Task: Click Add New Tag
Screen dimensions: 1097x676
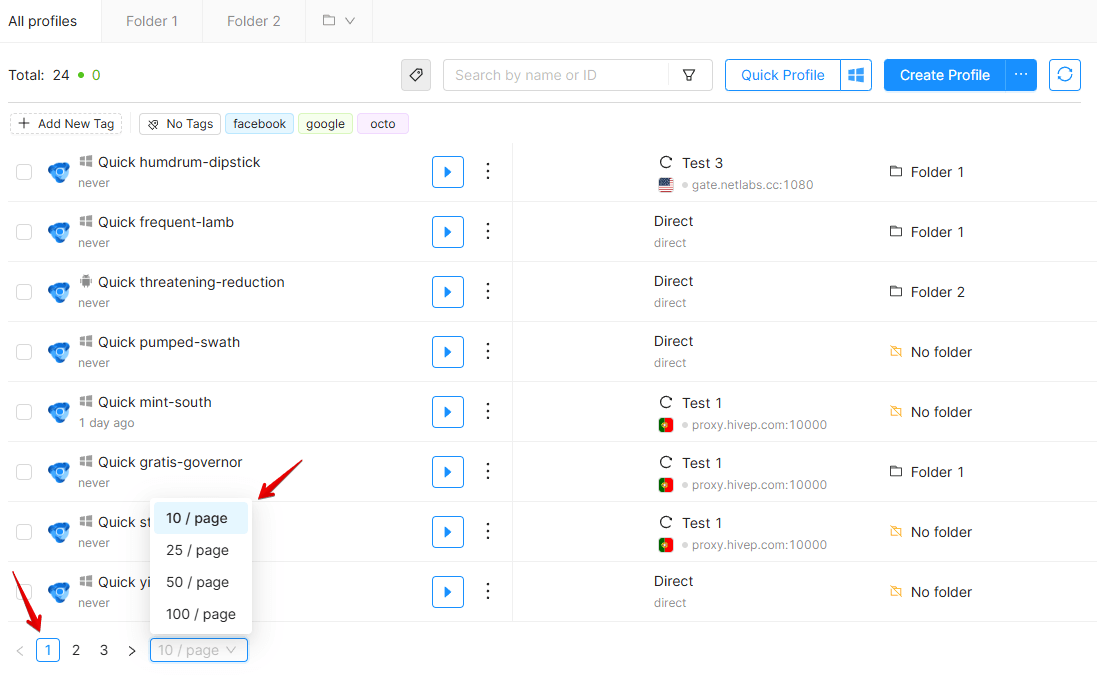Action: click(x=66, y=124)
